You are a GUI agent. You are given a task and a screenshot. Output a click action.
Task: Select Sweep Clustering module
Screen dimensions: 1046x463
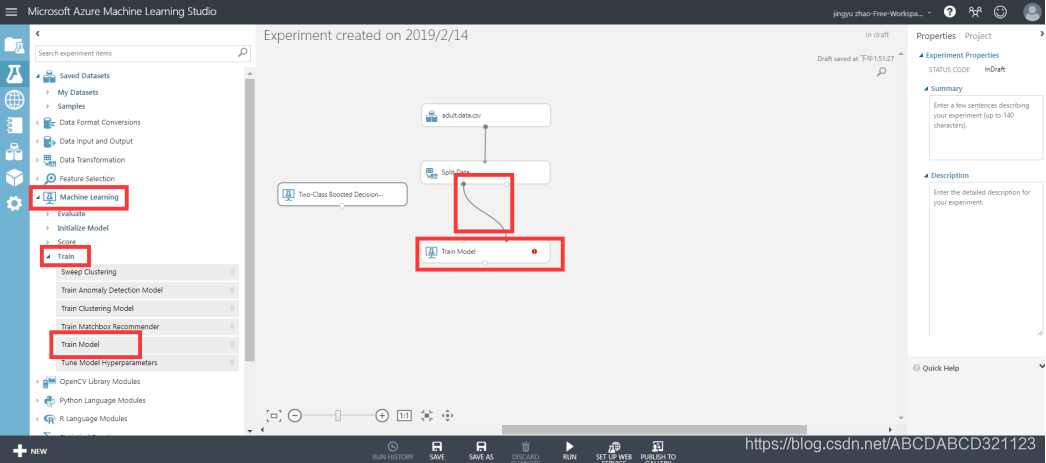coord(147,272)
